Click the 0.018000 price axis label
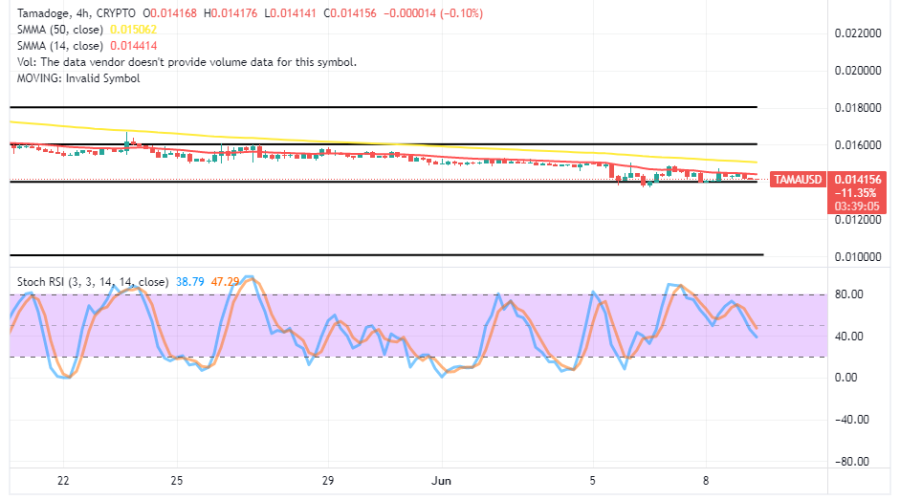 (858, 108)
